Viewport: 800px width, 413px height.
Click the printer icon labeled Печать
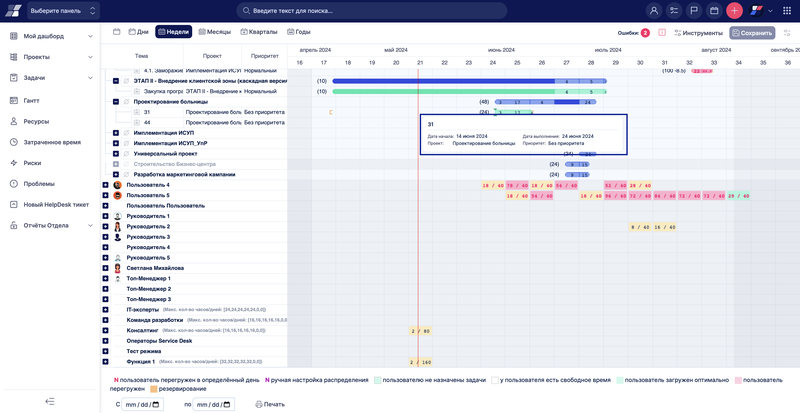270,404
